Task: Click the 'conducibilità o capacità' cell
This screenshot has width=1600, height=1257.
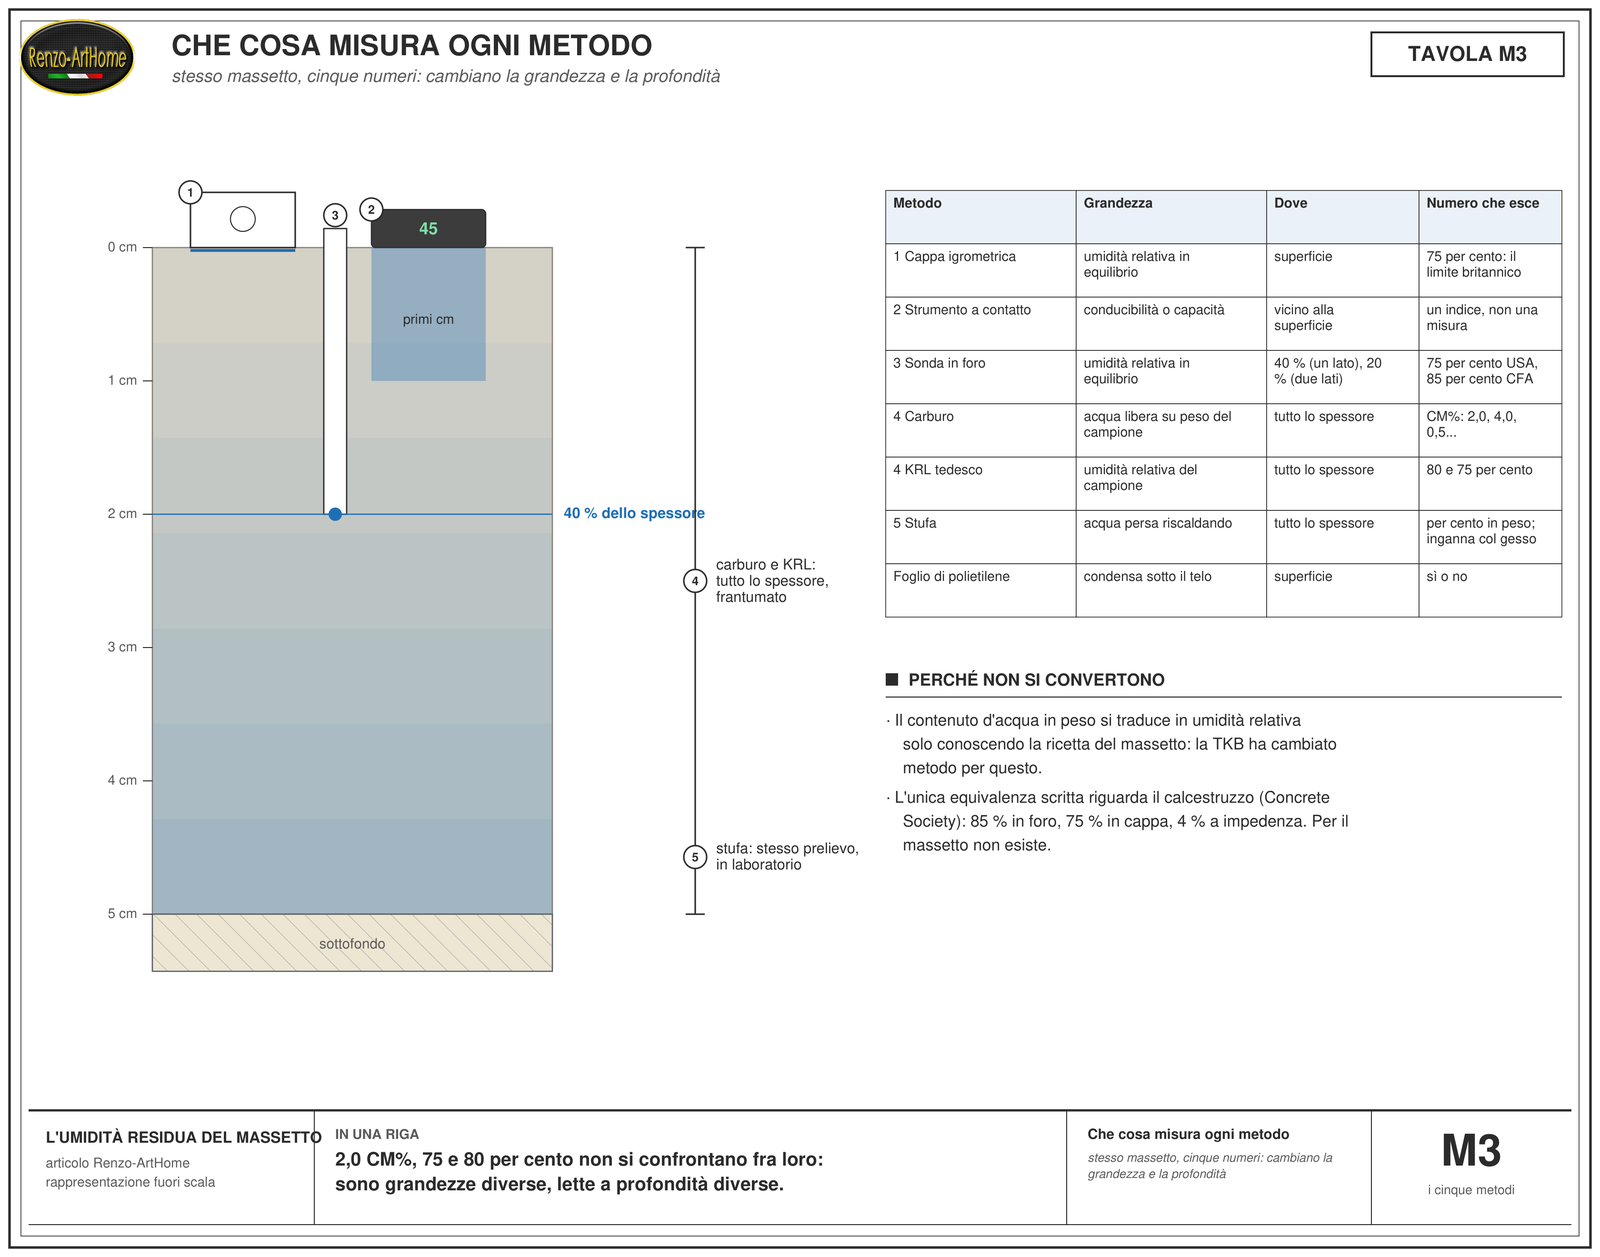Action: point(1171,324)
